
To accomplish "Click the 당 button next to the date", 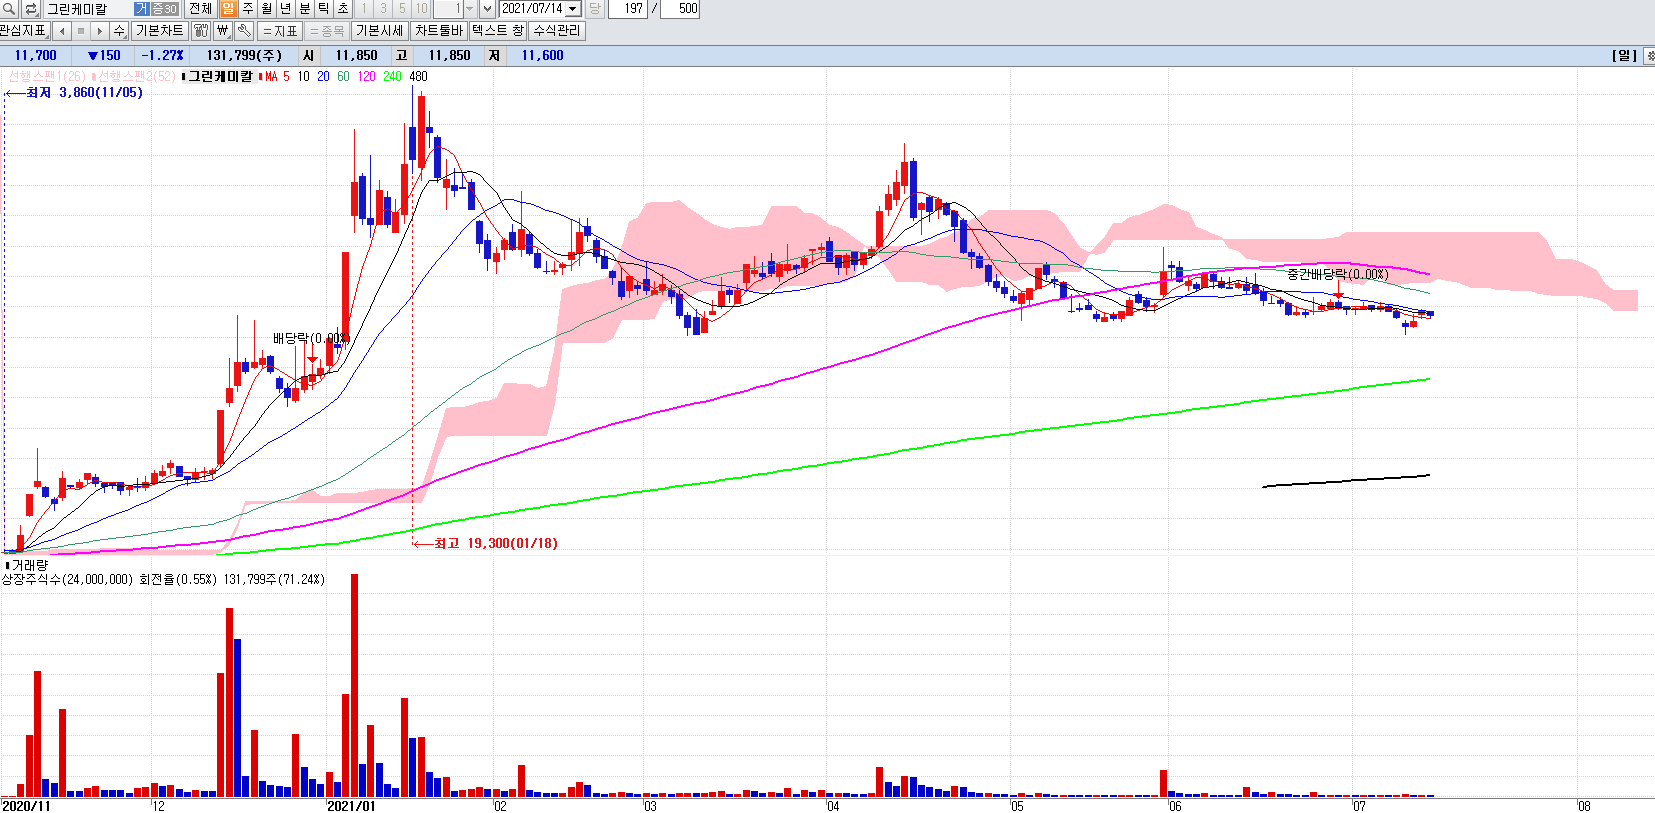I will coord(594,9).
